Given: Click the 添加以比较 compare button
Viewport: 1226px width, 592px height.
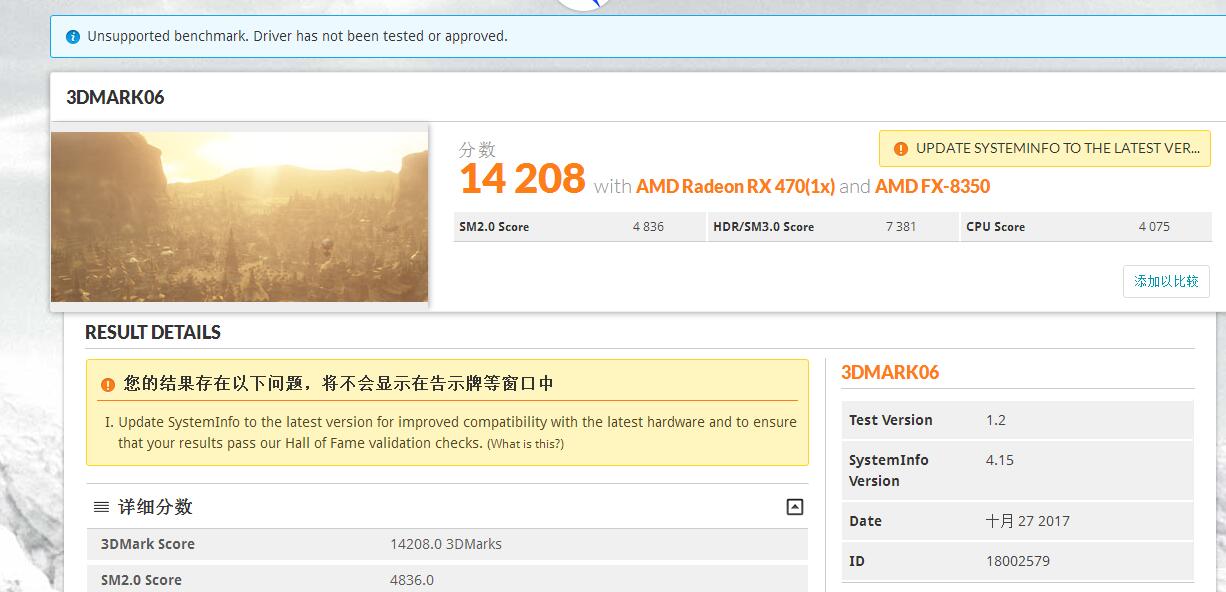Looking at the screenshot, I should pos(1166,281).
